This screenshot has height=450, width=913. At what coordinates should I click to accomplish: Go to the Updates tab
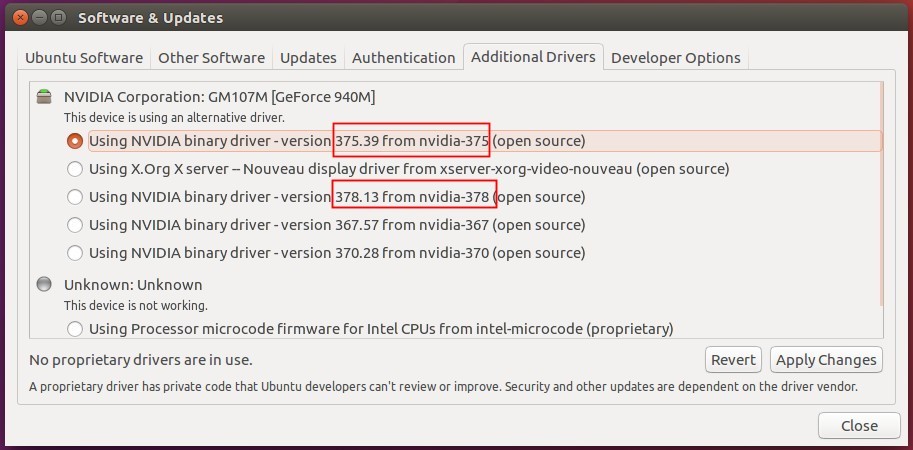308,58
